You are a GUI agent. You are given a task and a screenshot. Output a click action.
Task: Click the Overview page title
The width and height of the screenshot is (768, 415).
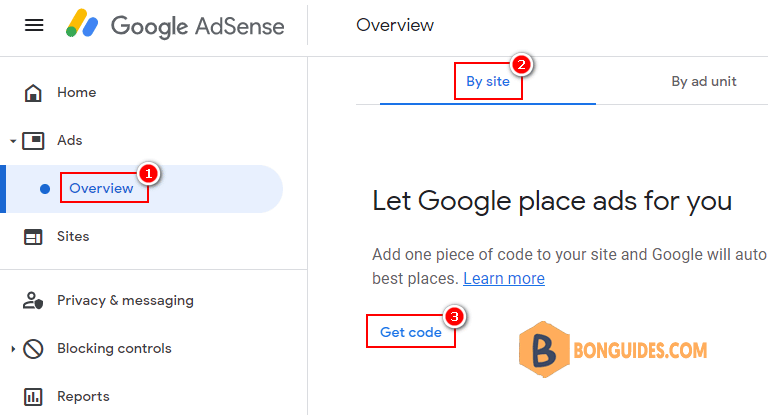click(x=395, y=25)
